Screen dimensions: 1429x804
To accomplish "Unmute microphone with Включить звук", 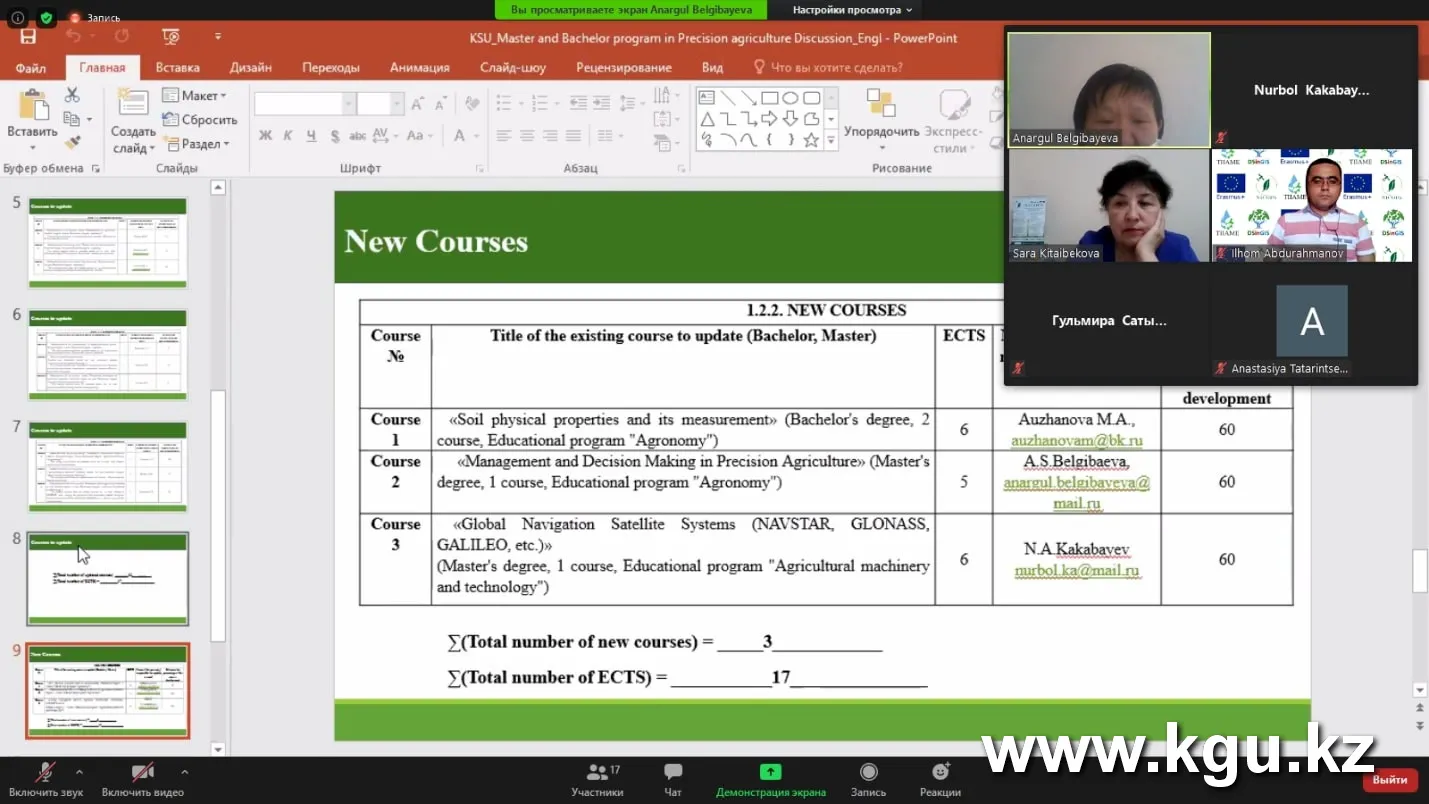I will [45, 779].
